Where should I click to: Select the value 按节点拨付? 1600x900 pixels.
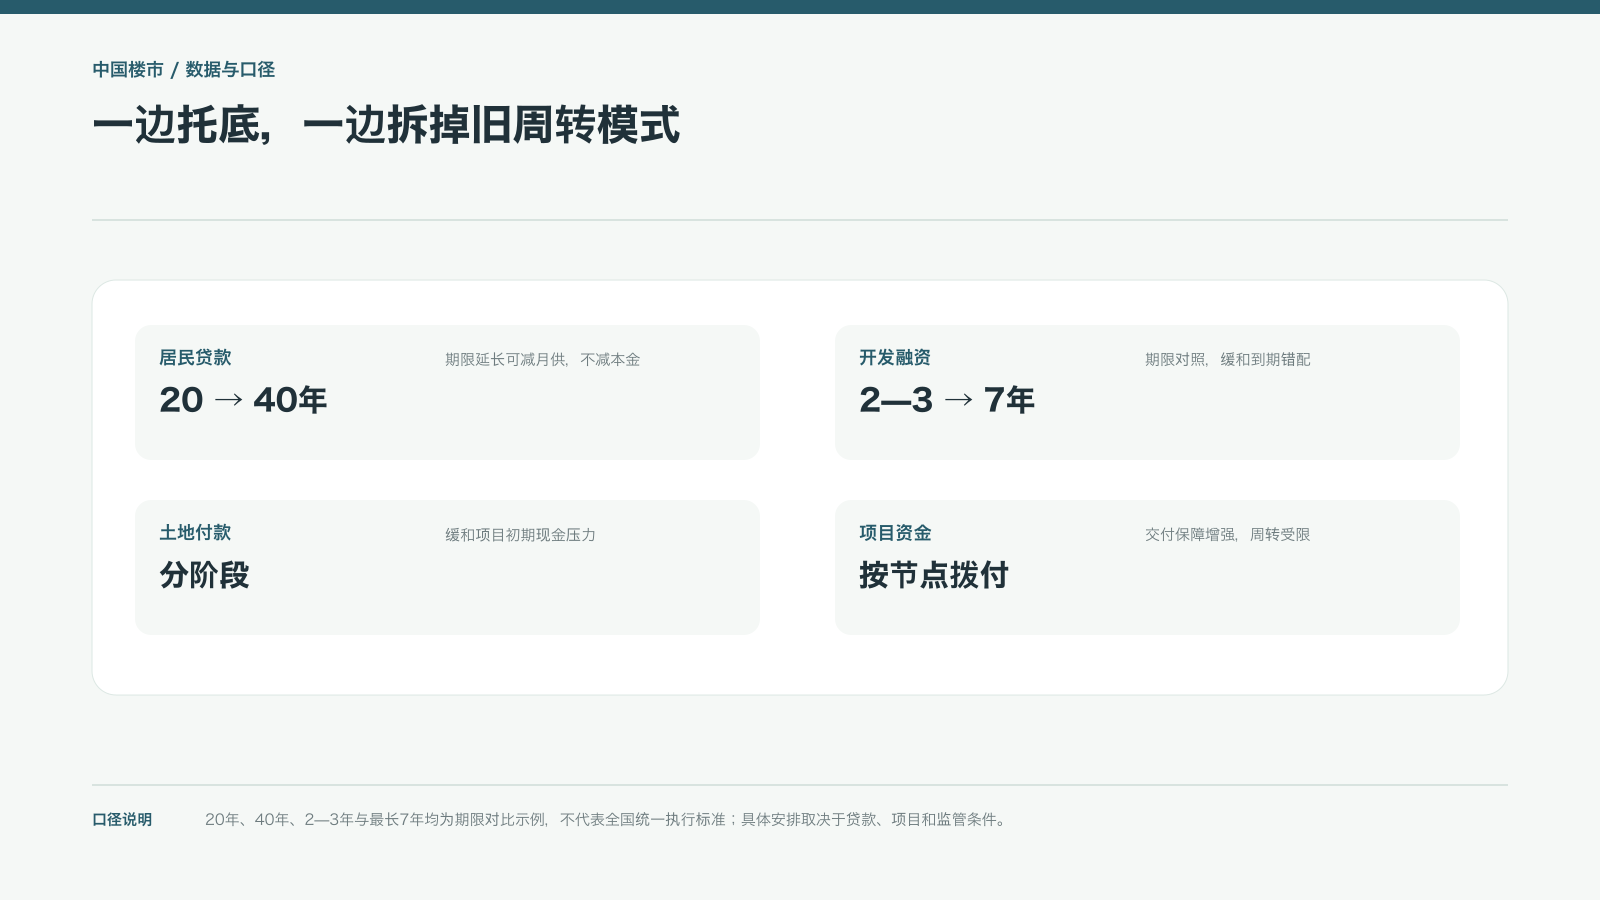click(934, 575)
